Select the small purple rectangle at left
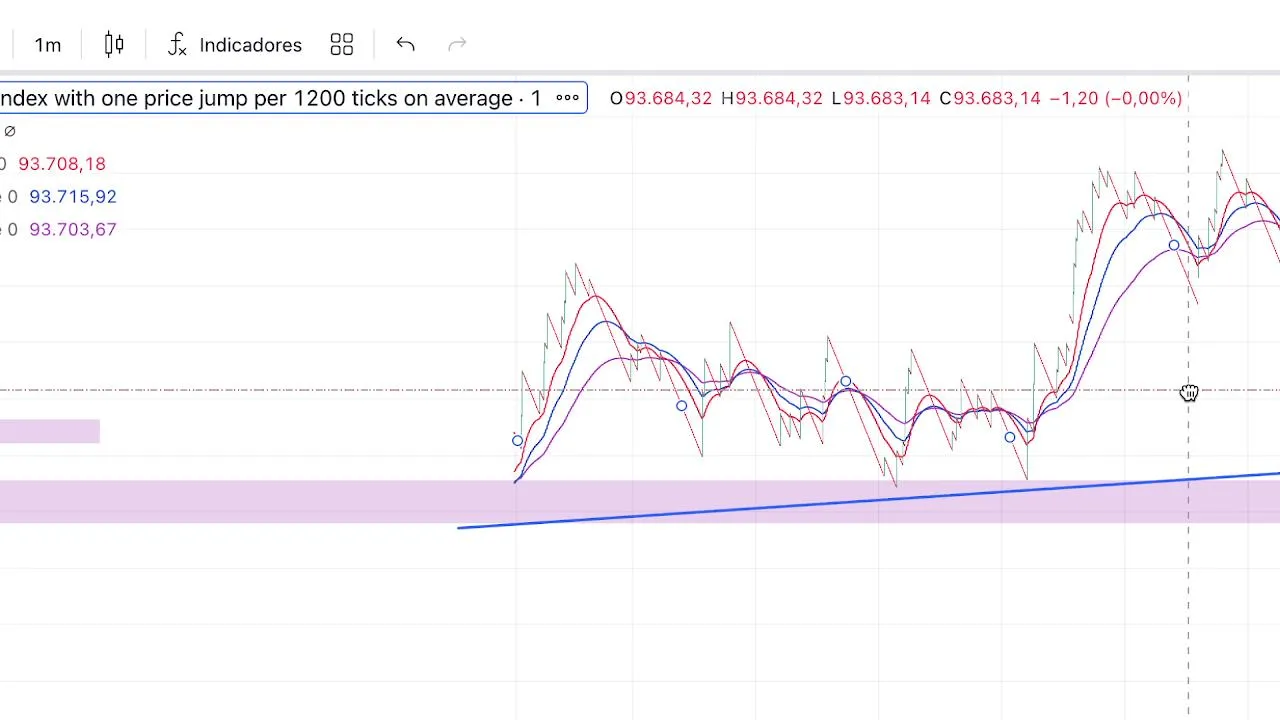 [50, 431]
